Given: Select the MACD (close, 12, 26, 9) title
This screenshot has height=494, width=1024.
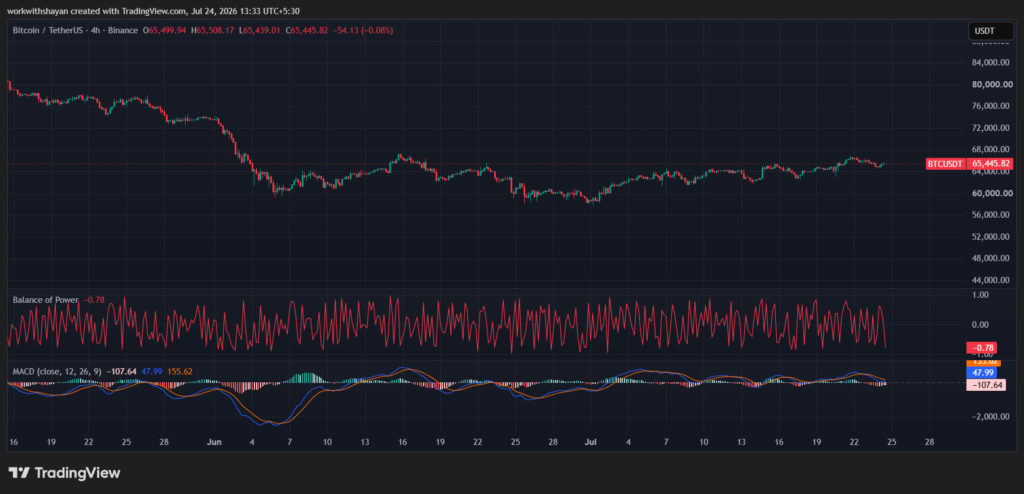Looking at the screenshot, I should [x=57, y=371].
